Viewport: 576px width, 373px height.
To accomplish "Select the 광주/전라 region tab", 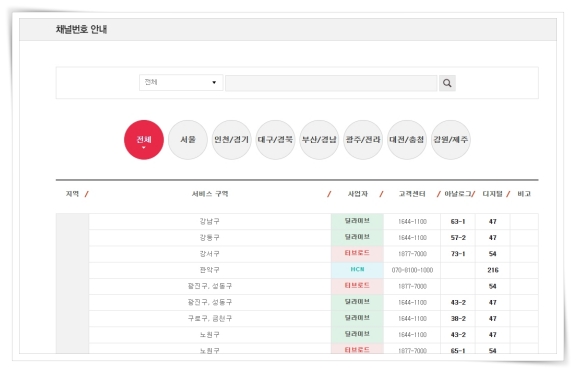I will coord(363,140).
